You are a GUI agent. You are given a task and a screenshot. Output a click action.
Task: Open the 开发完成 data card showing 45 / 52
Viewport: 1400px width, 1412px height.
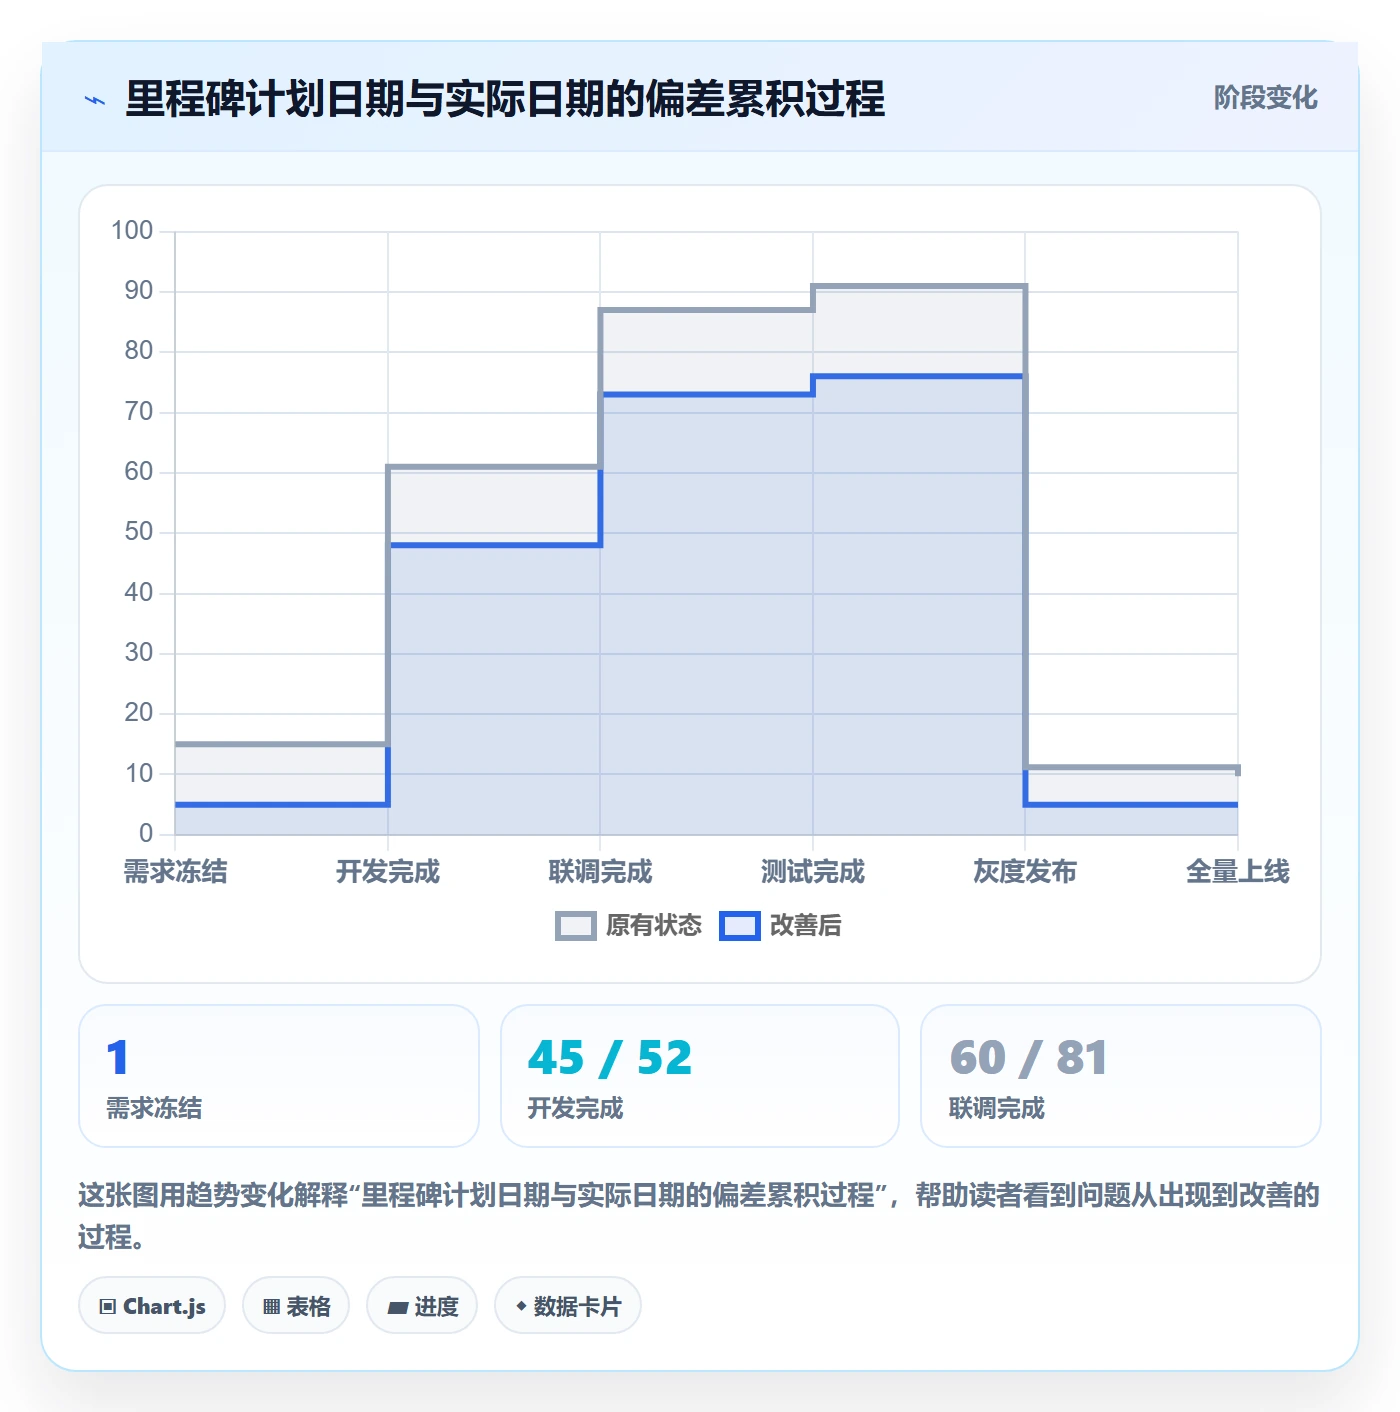[x=700, y=1076]
